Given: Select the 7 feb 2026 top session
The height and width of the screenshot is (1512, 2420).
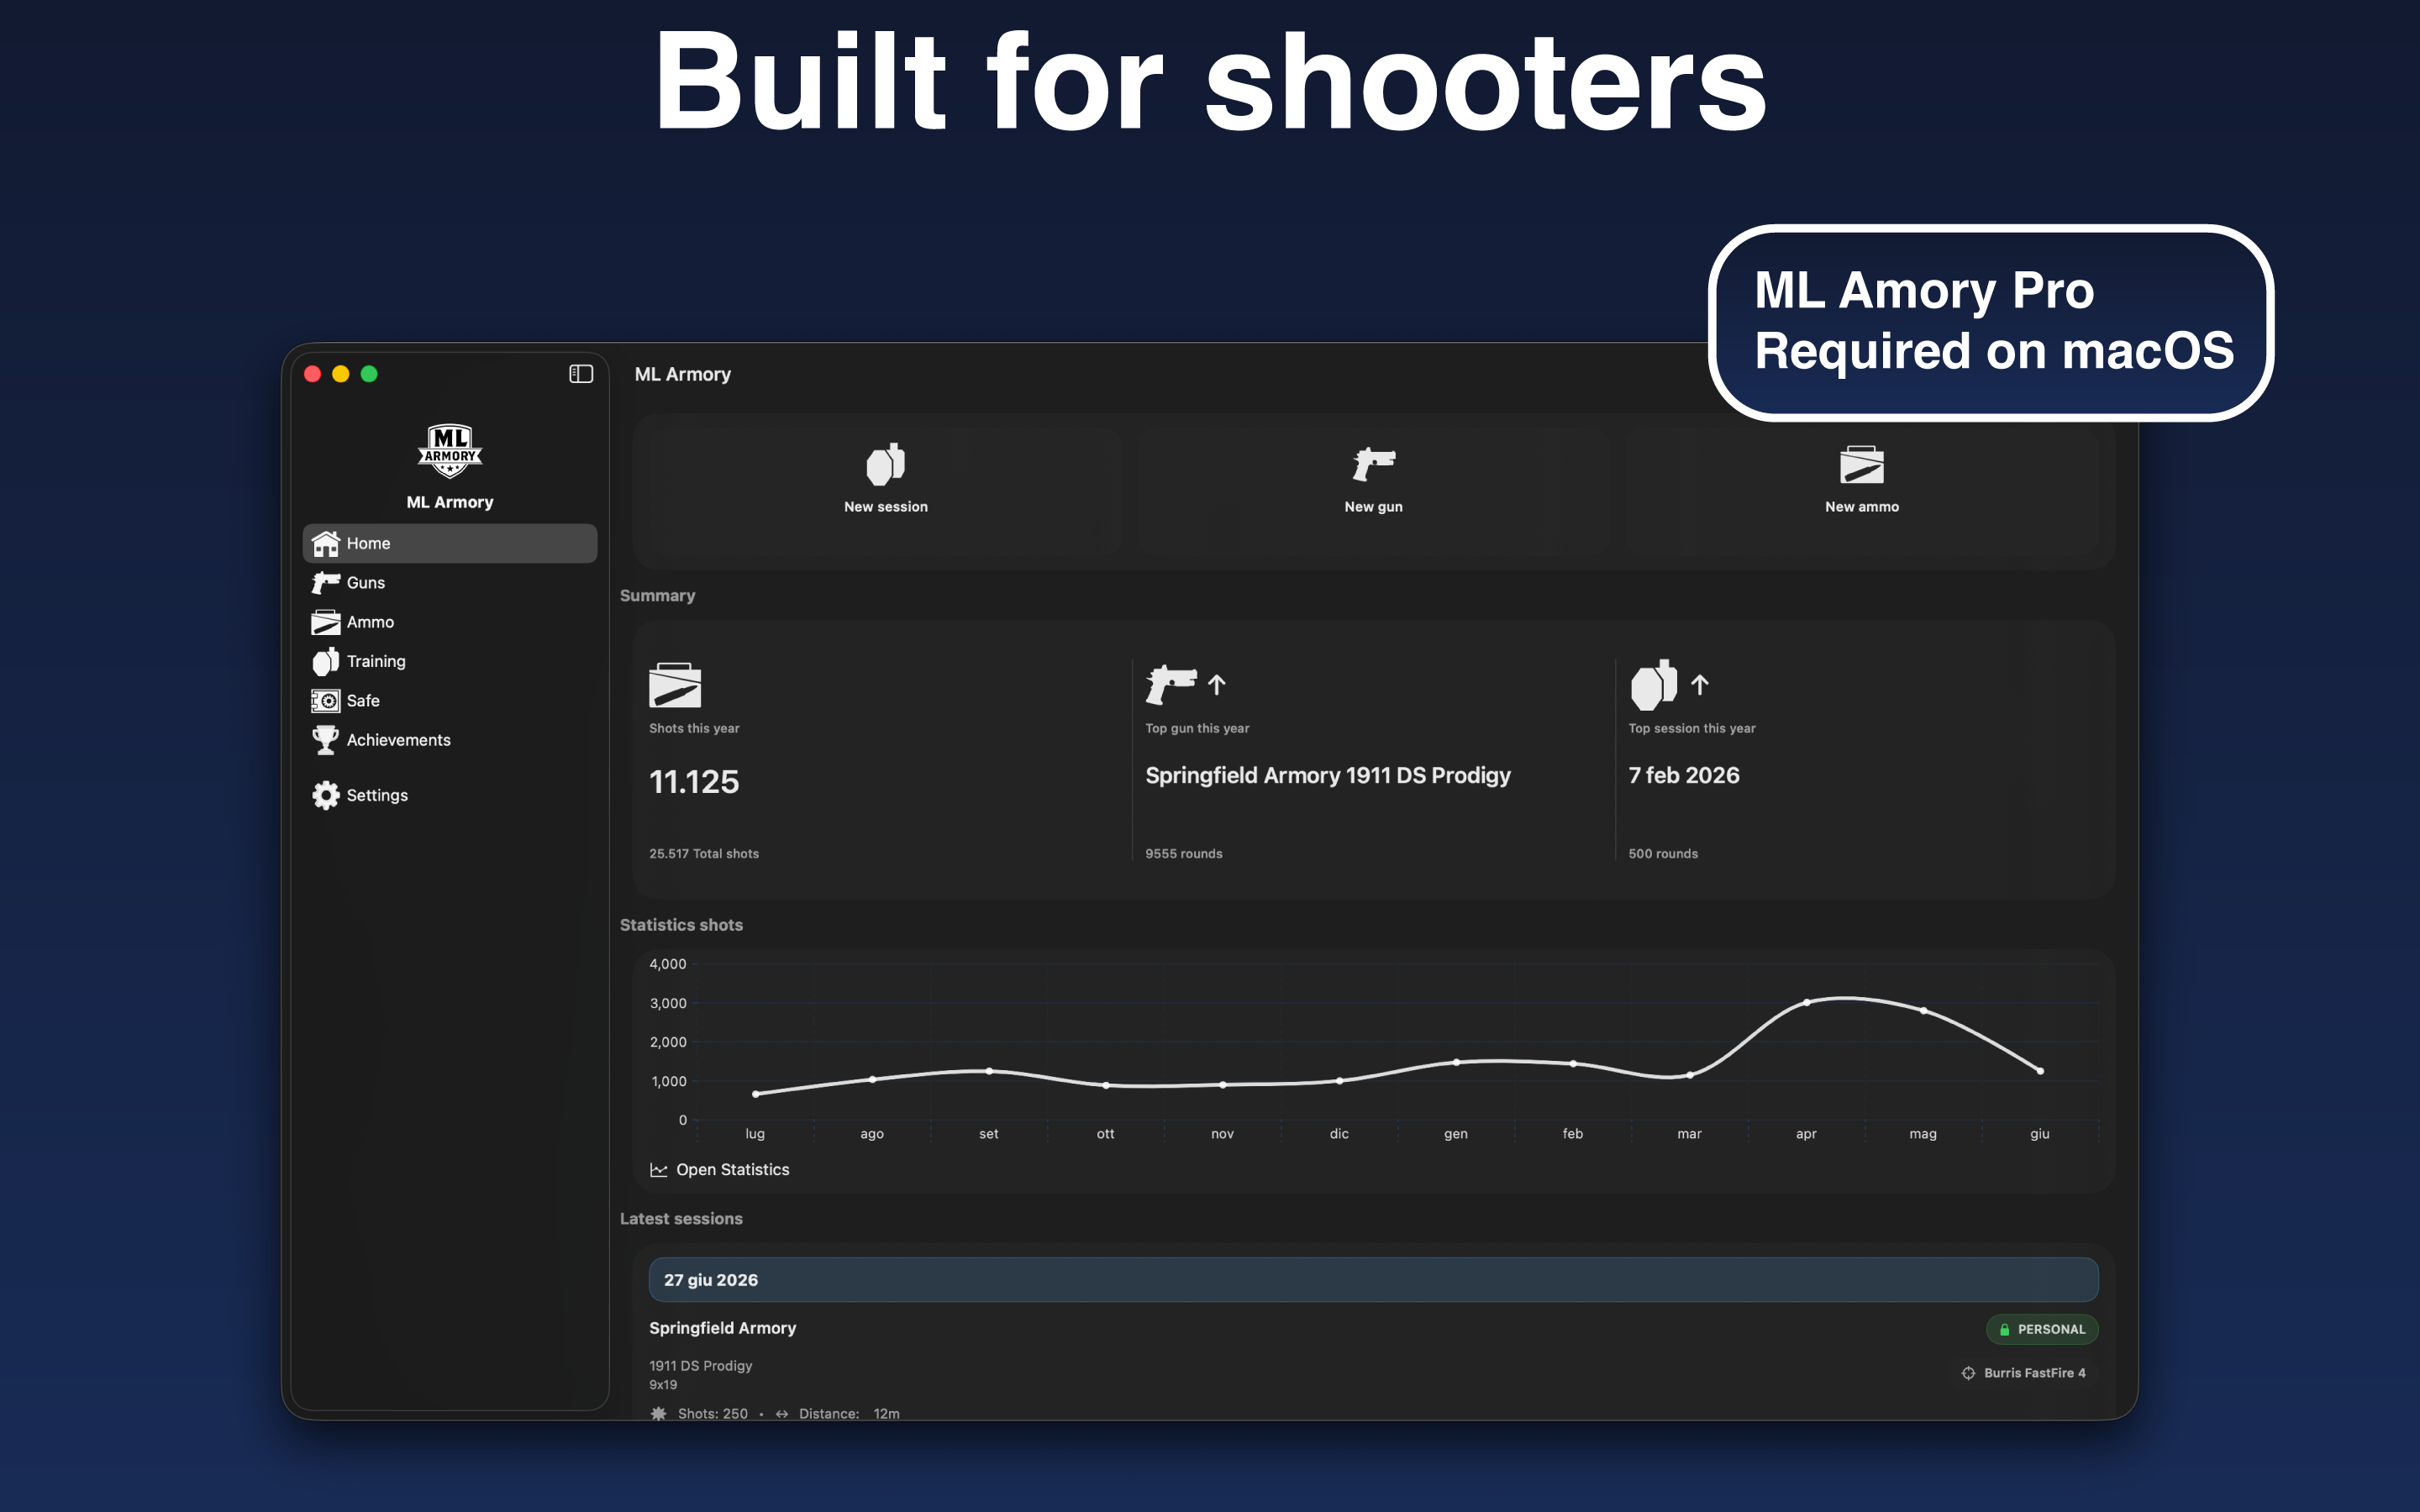Looking at the screenshot, I should pos(1684,775).
